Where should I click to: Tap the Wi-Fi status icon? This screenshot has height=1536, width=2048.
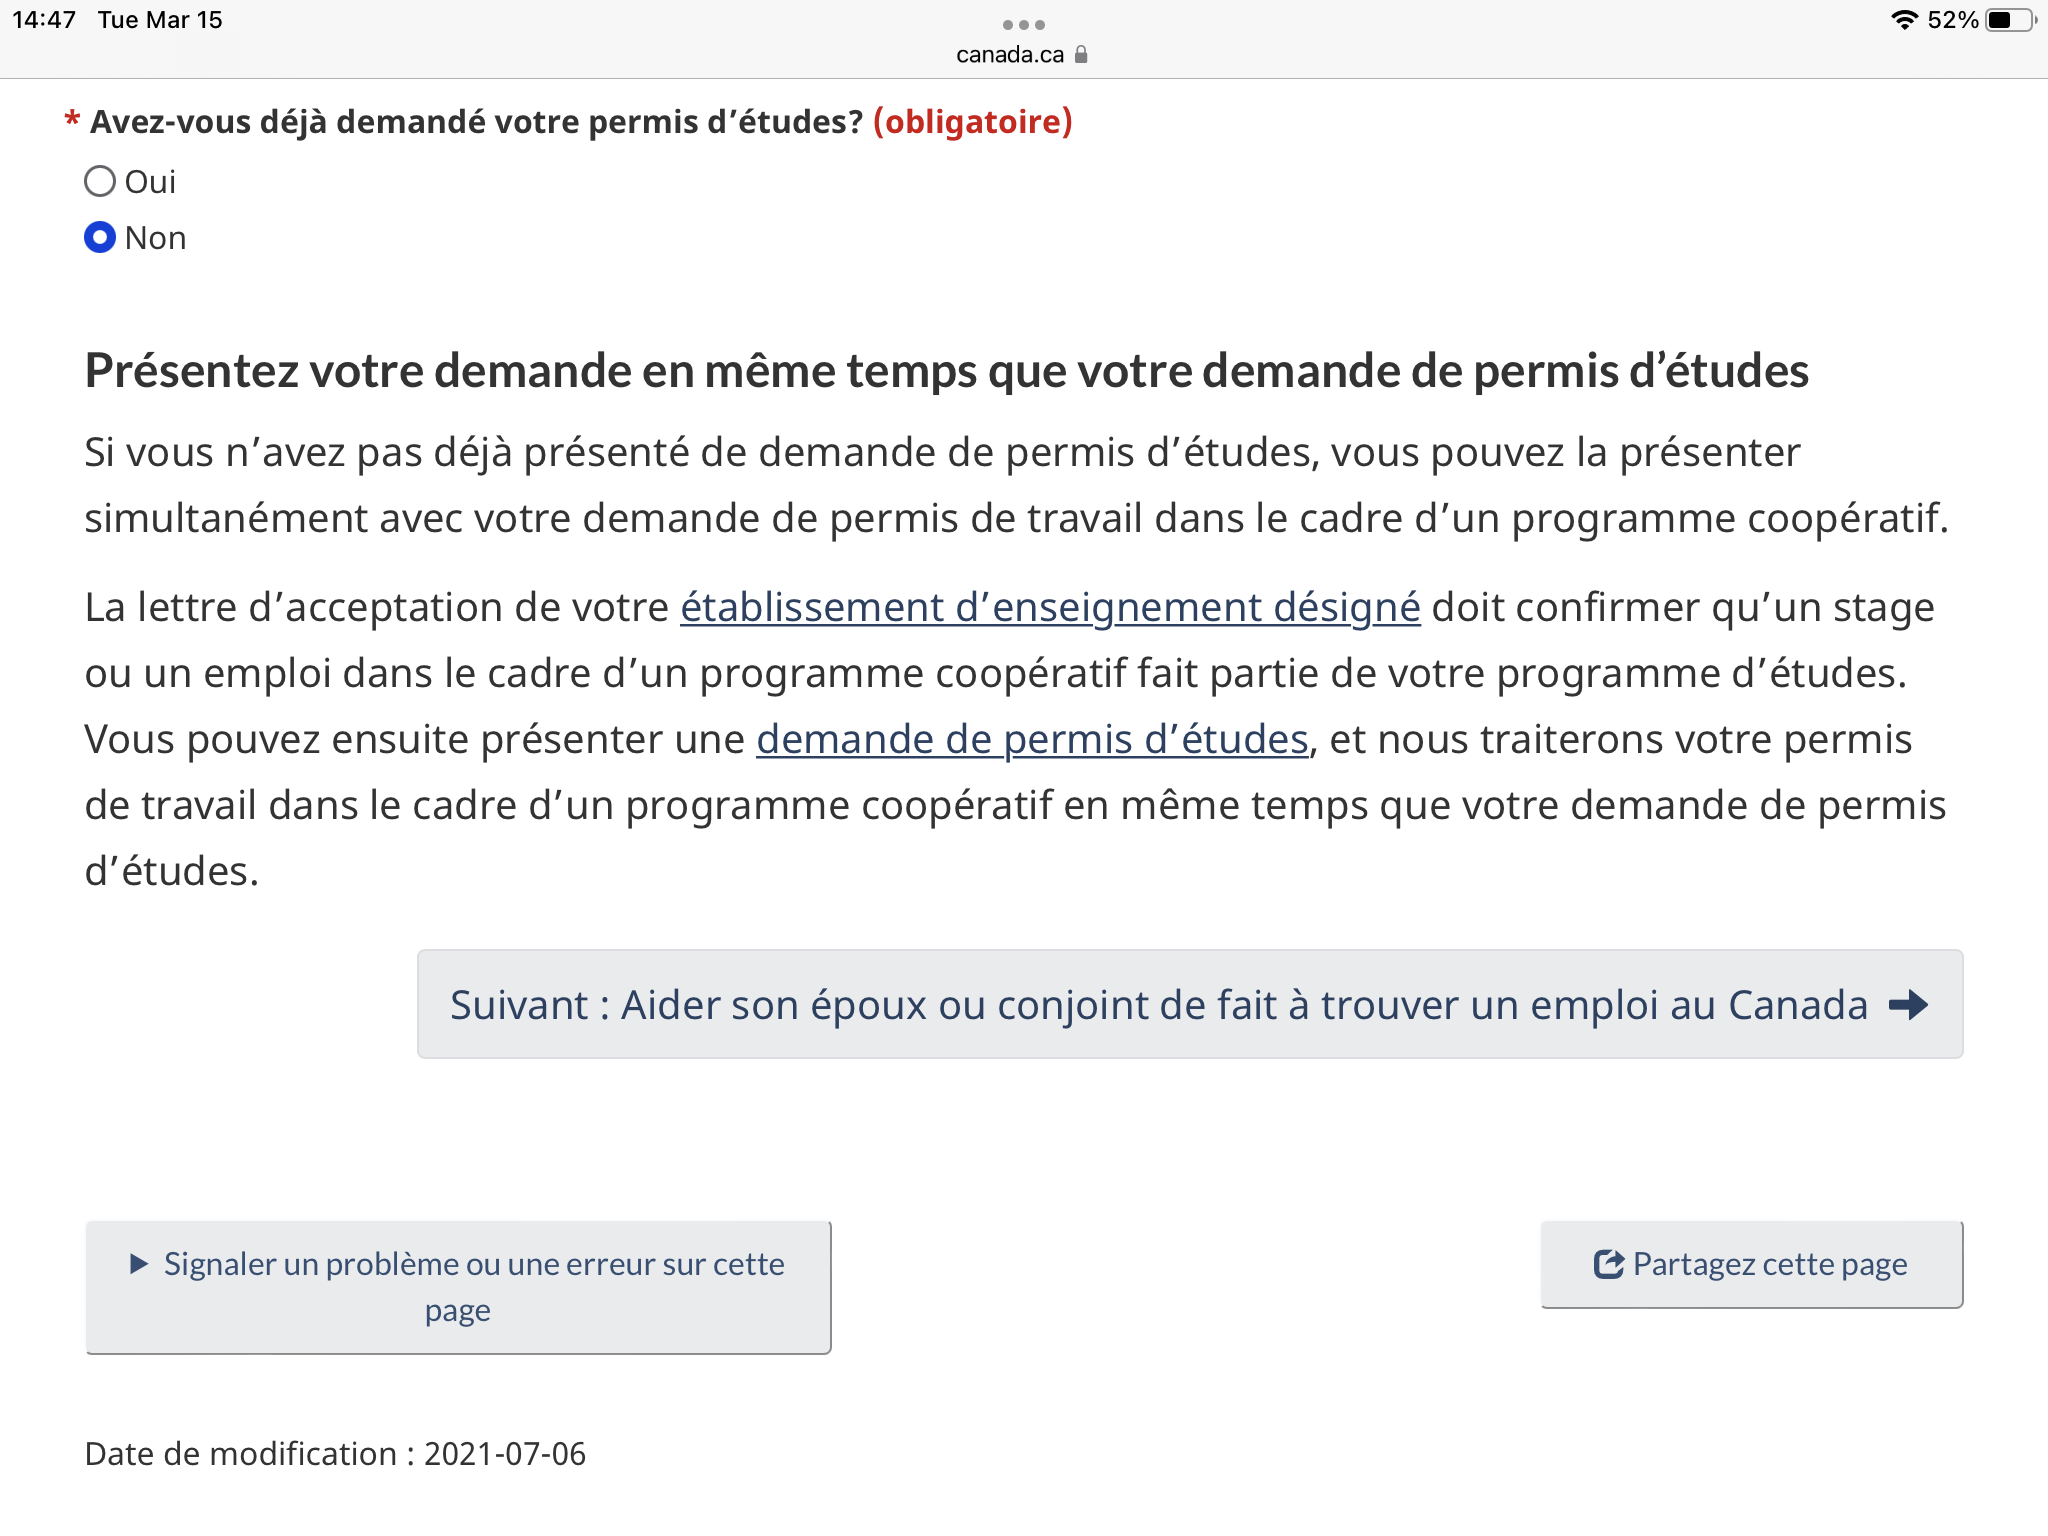(1904, 20)
